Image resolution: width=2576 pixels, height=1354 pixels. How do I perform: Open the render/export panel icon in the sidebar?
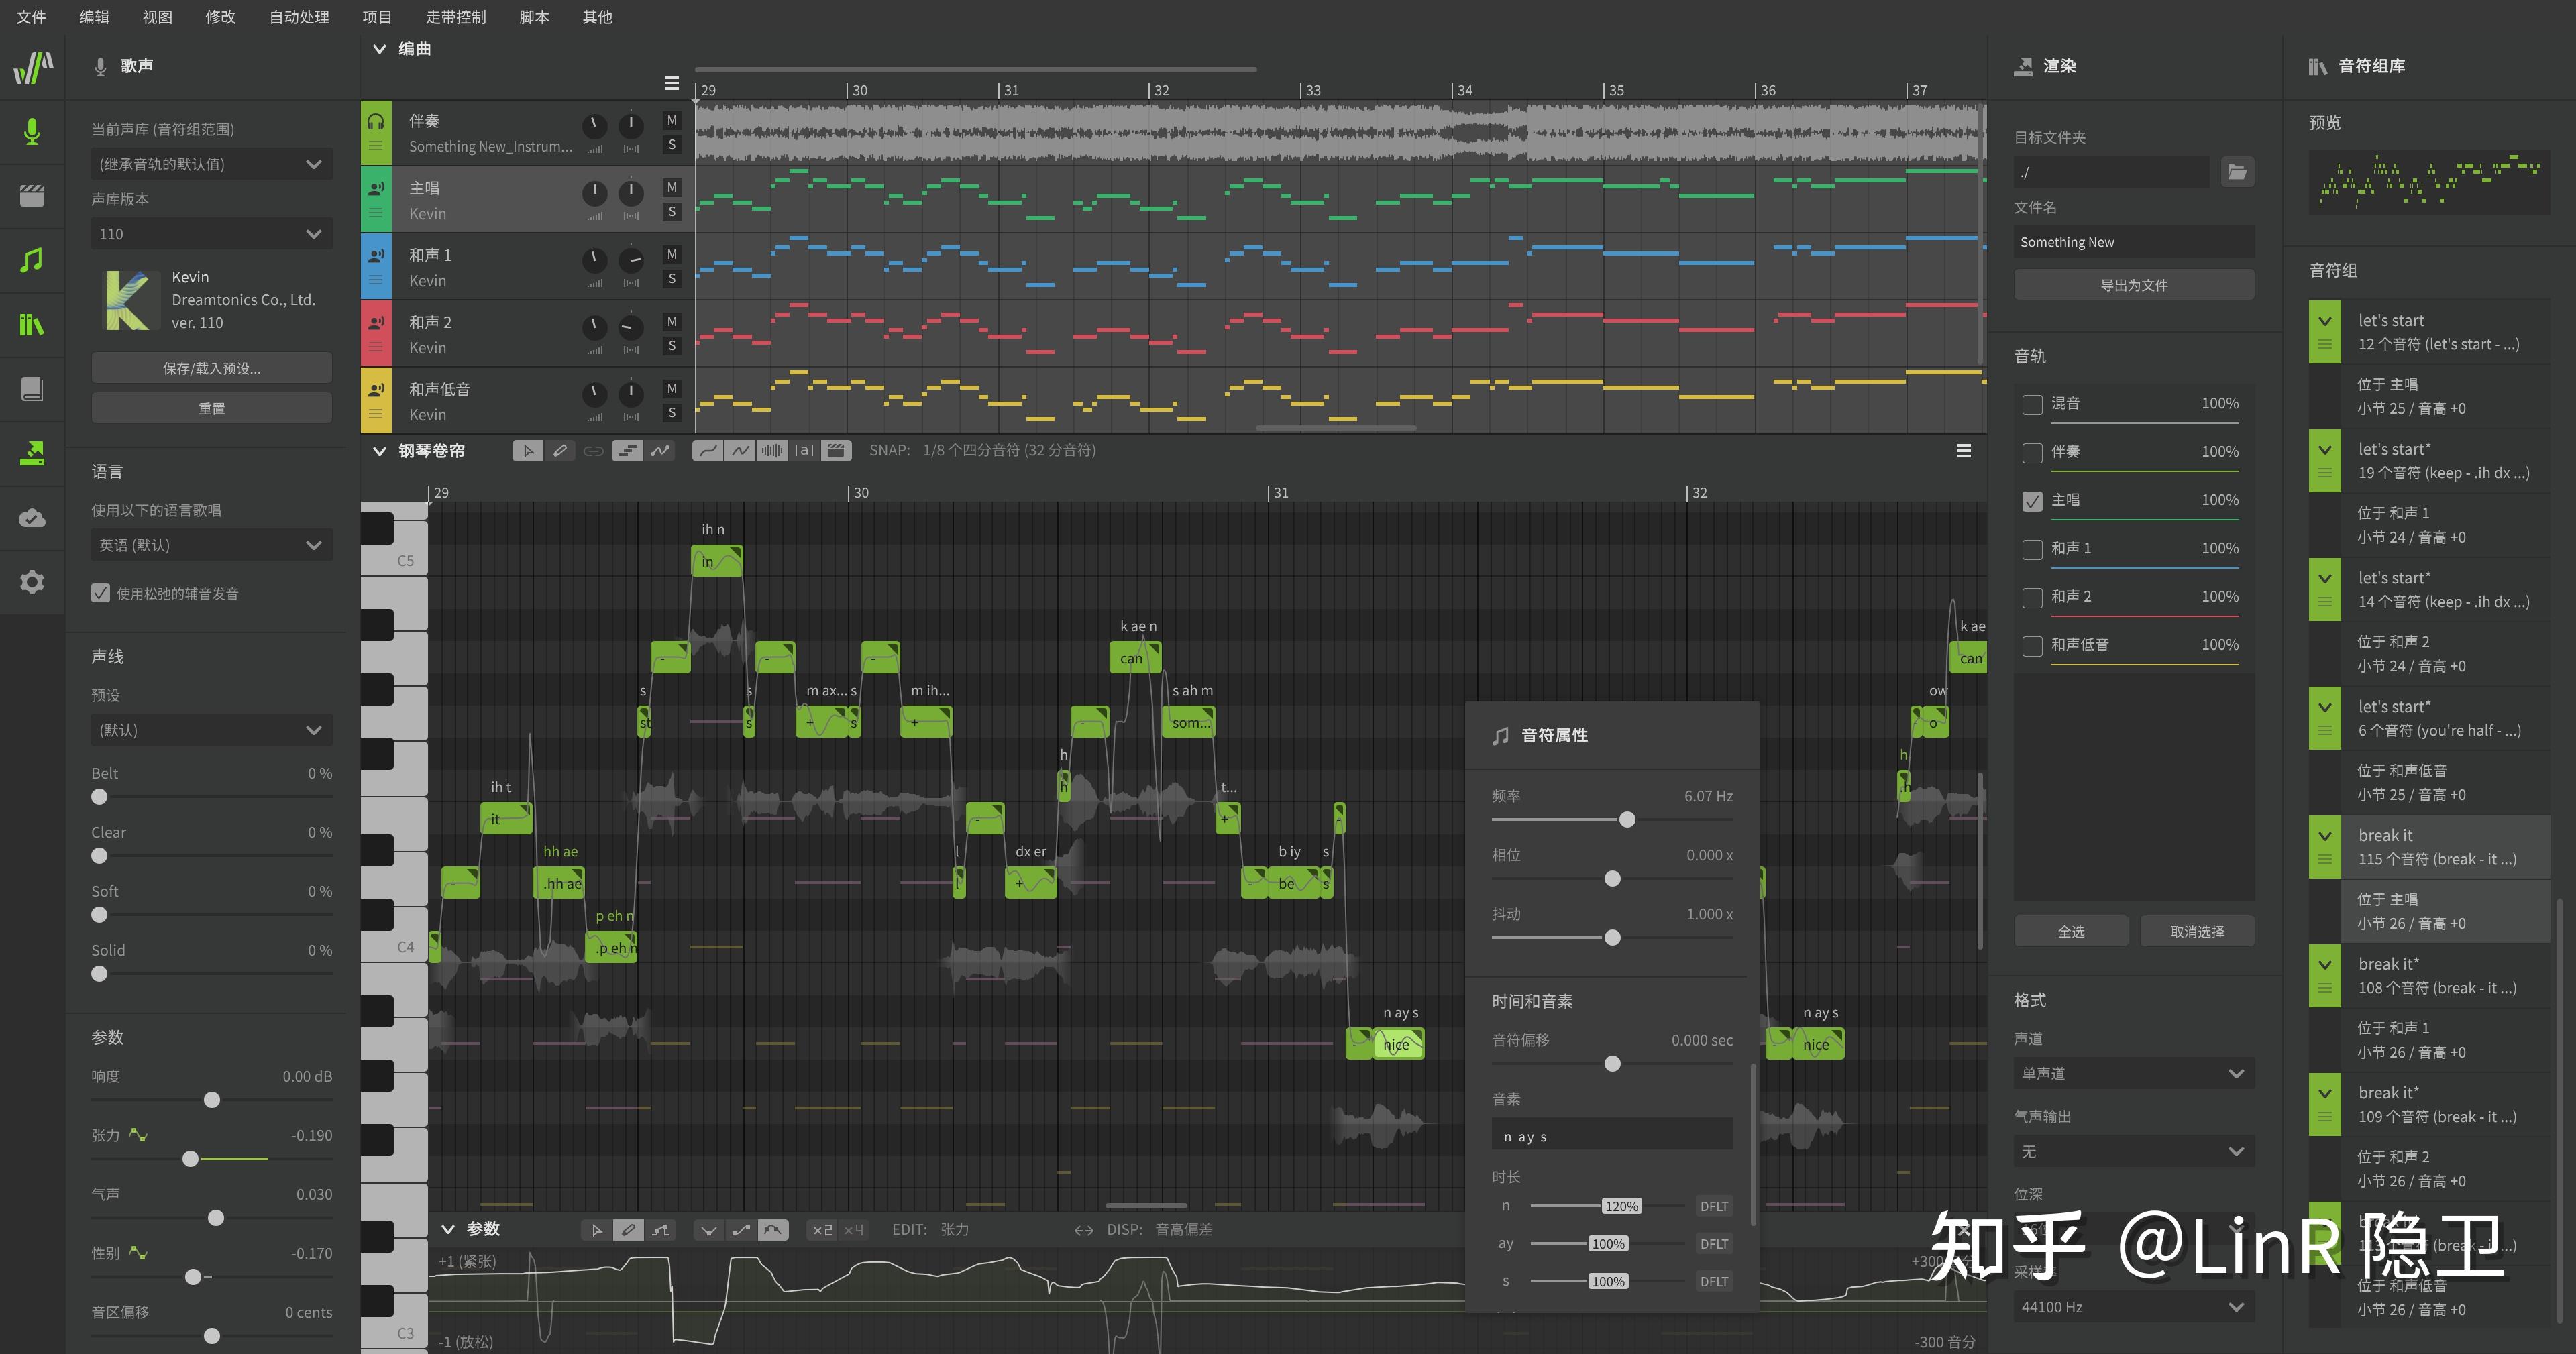pos(32,453)
